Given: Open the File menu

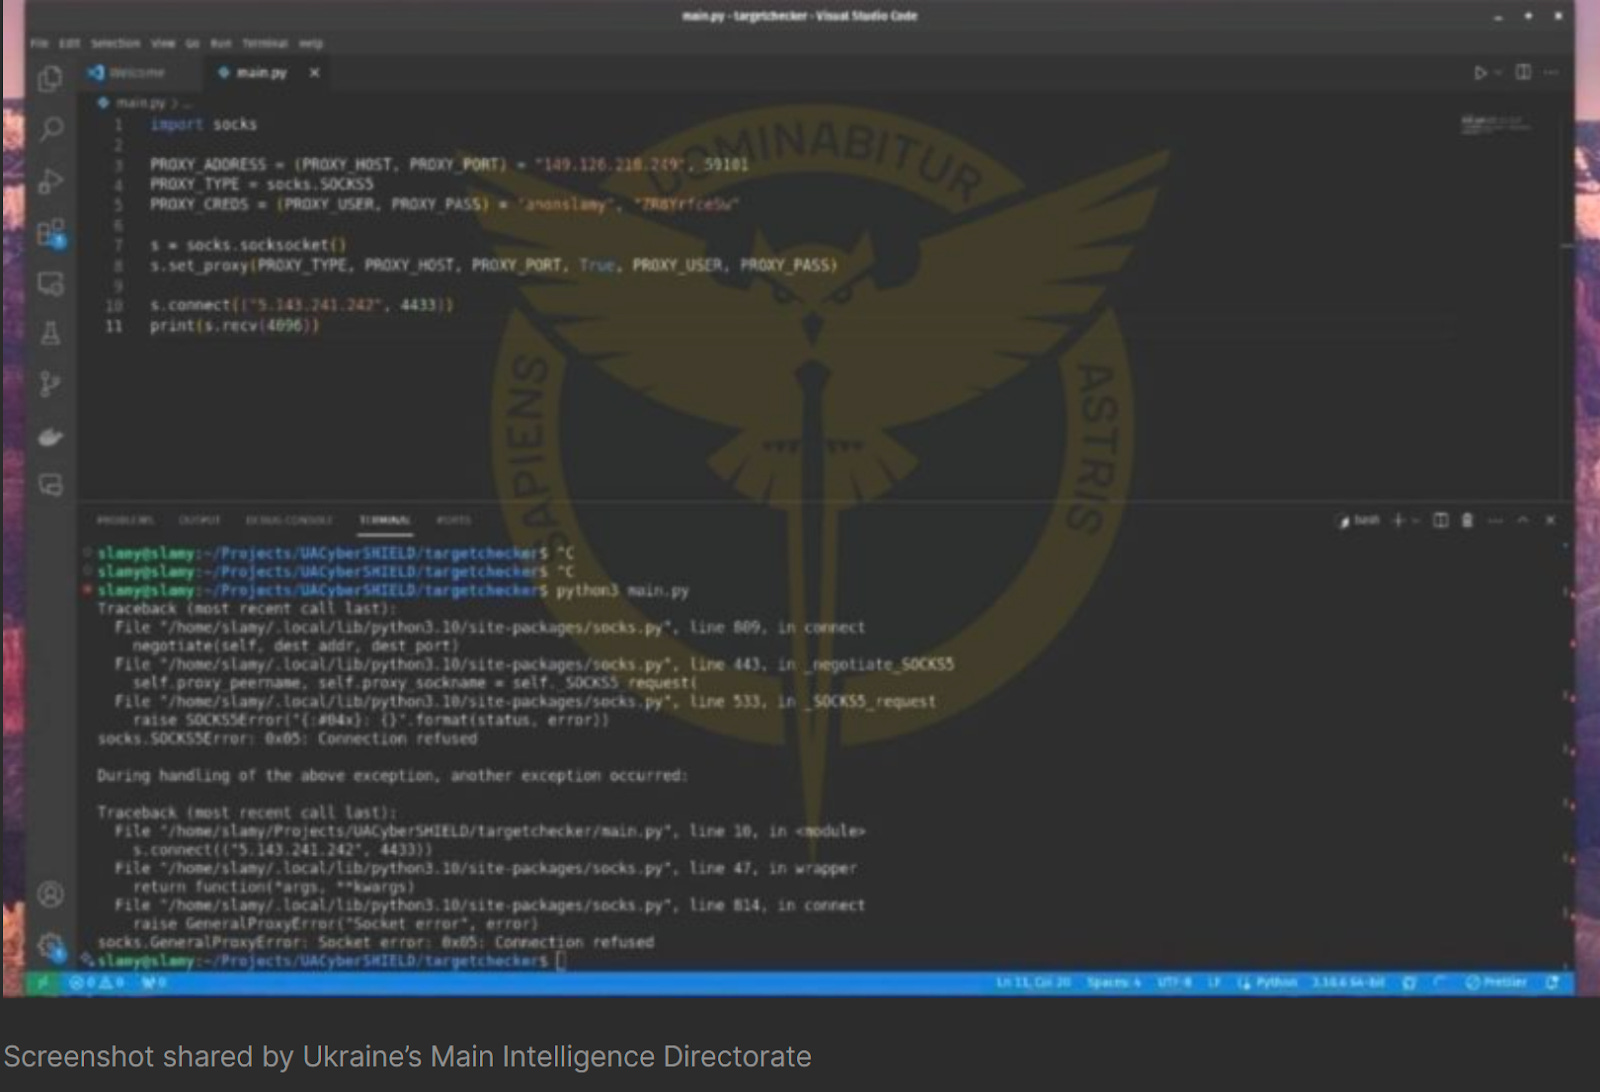Looking at the screenshot, I should click(x=39, y=43).
